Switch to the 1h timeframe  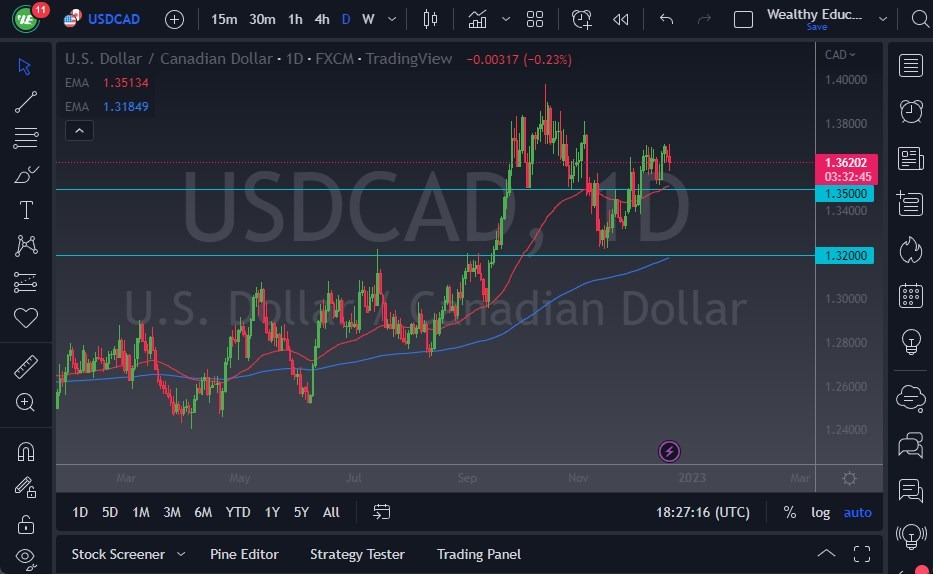point(295,20)
